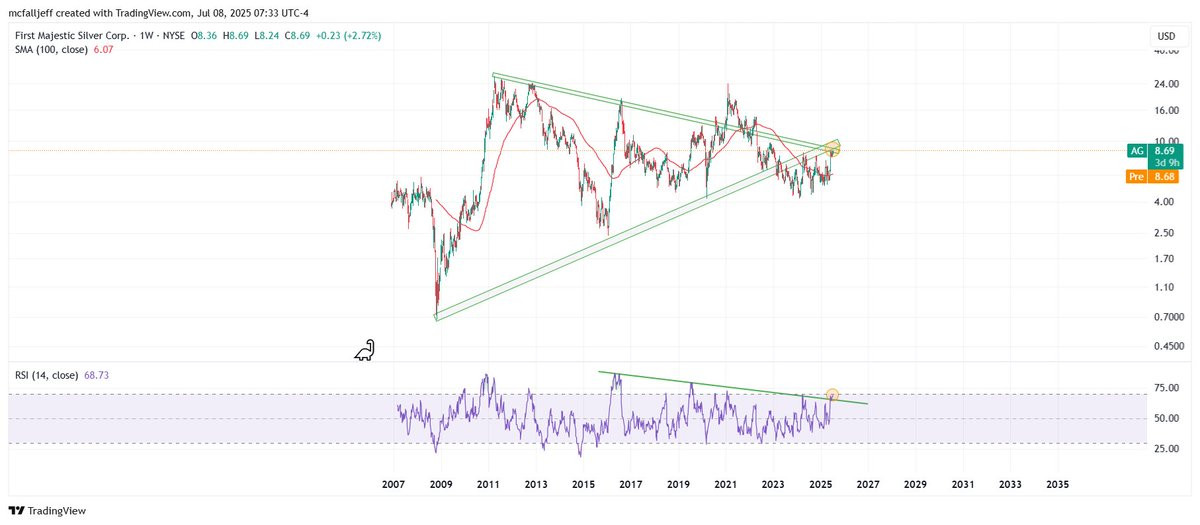Viewport: 1200px width, 525px height.
Task: Click the 0.4500 price axis label
Action: click(1167, 346)
